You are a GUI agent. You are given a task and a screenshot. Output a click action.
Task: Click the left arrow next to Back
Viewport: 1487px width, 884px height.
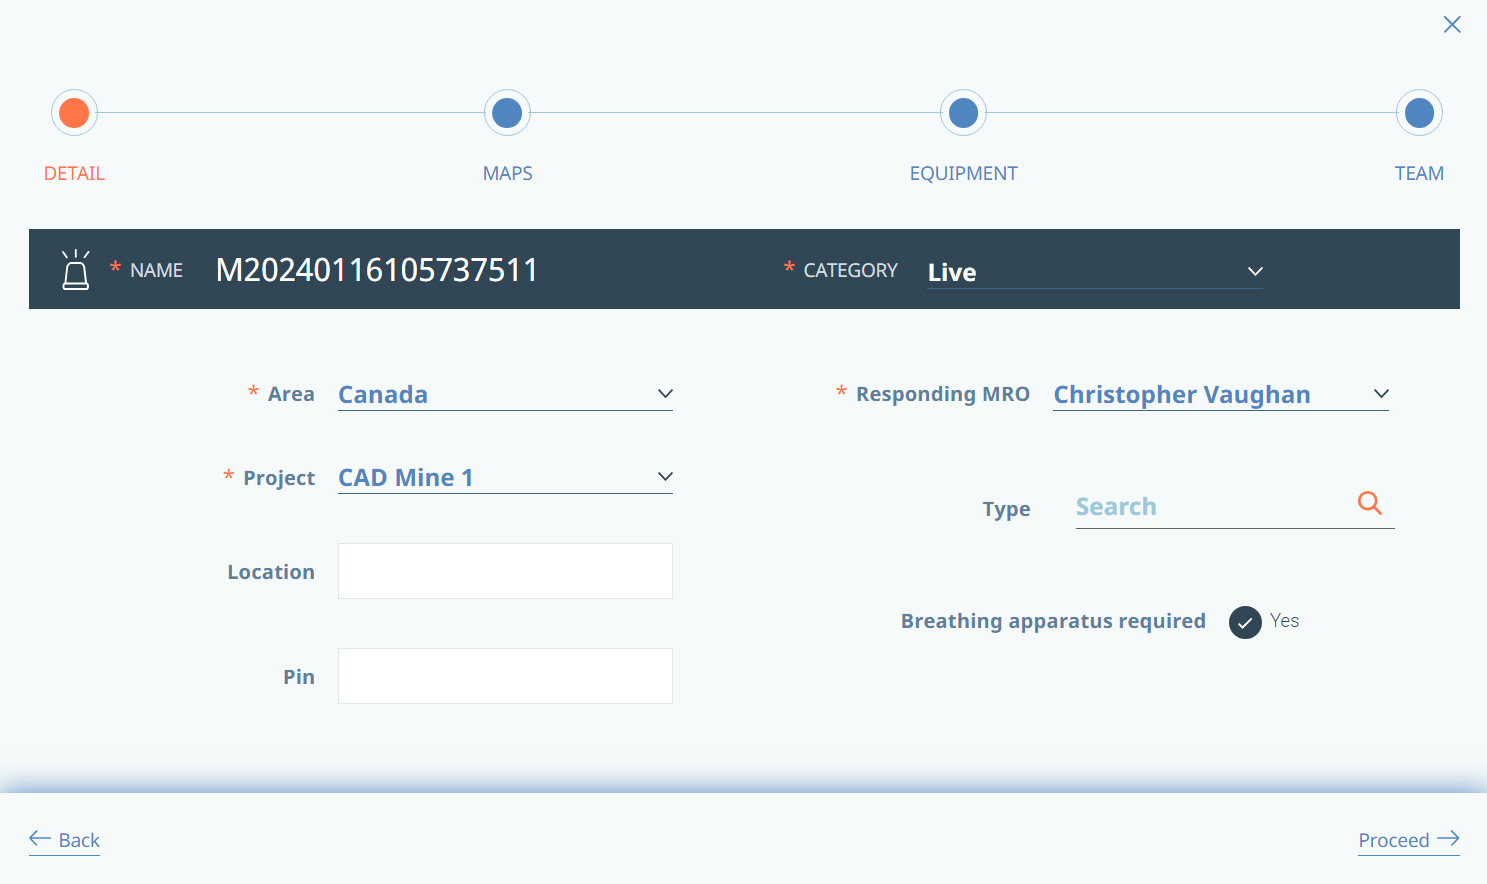40,839
